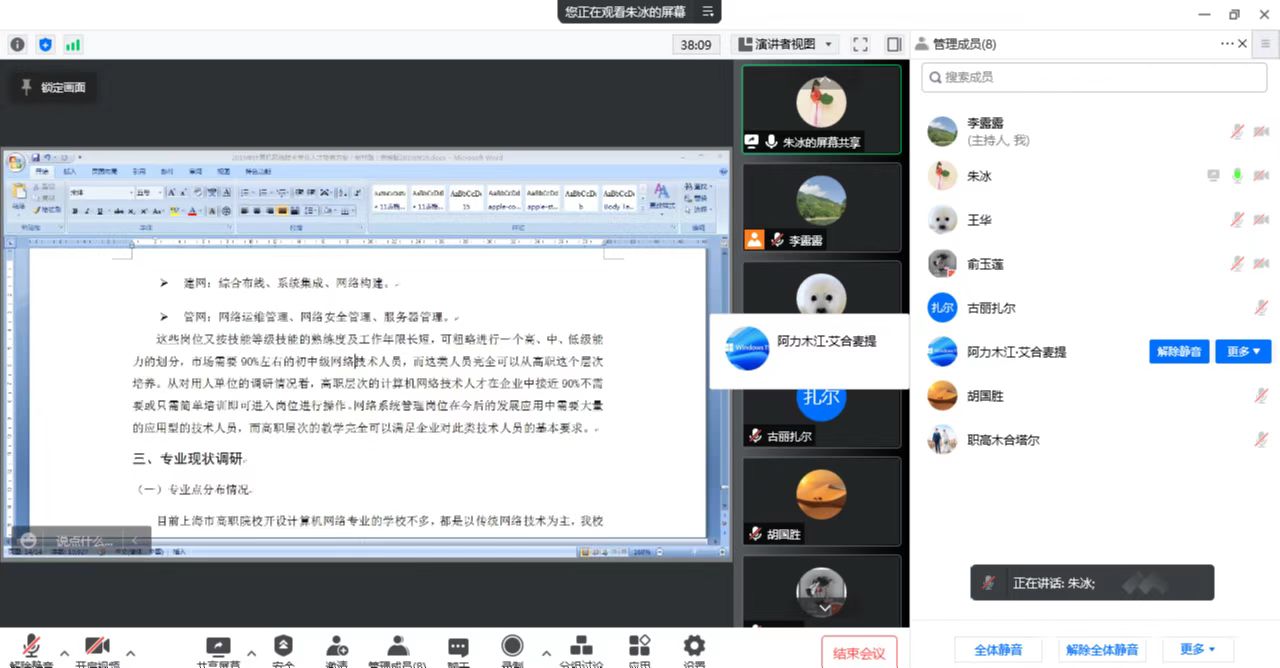Open the Apps icon in toolbar
The image size is (1280, 668).
pyautogui.click(x=640, y=648)
